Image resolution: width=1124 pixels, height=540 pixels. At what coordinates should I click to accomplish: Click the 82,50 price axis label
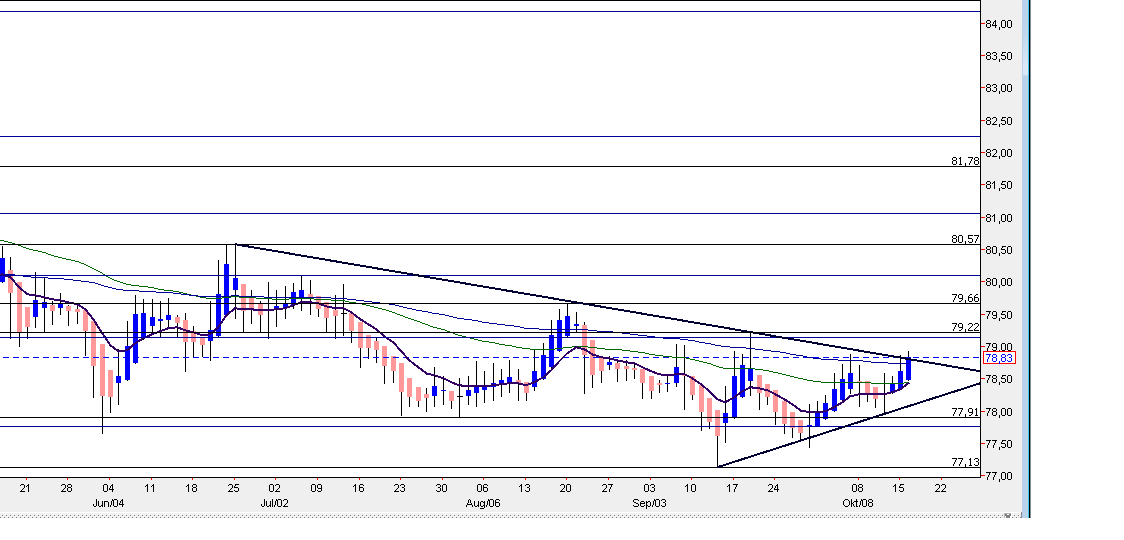pos(999,121)
